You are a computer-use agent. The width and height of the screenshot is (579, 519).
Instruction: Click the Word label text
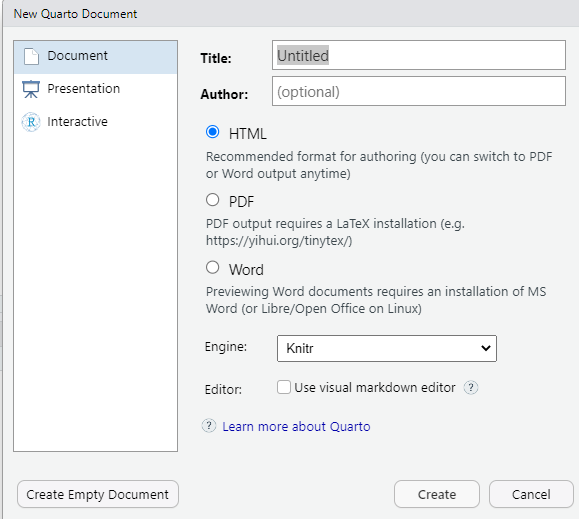(x=246, y=270)
